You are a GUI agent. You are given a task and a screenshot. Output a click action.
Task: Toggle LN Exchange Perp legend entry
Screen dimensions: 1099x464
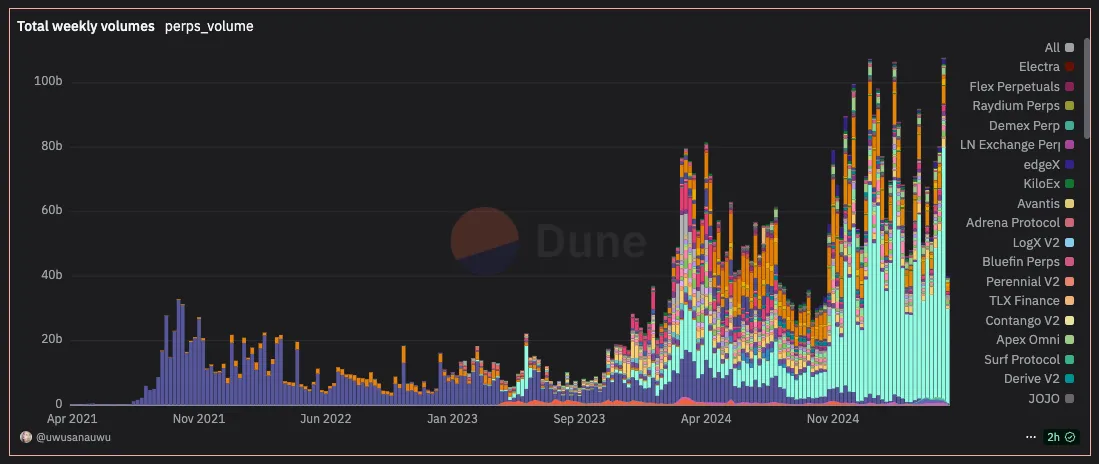1017,145
